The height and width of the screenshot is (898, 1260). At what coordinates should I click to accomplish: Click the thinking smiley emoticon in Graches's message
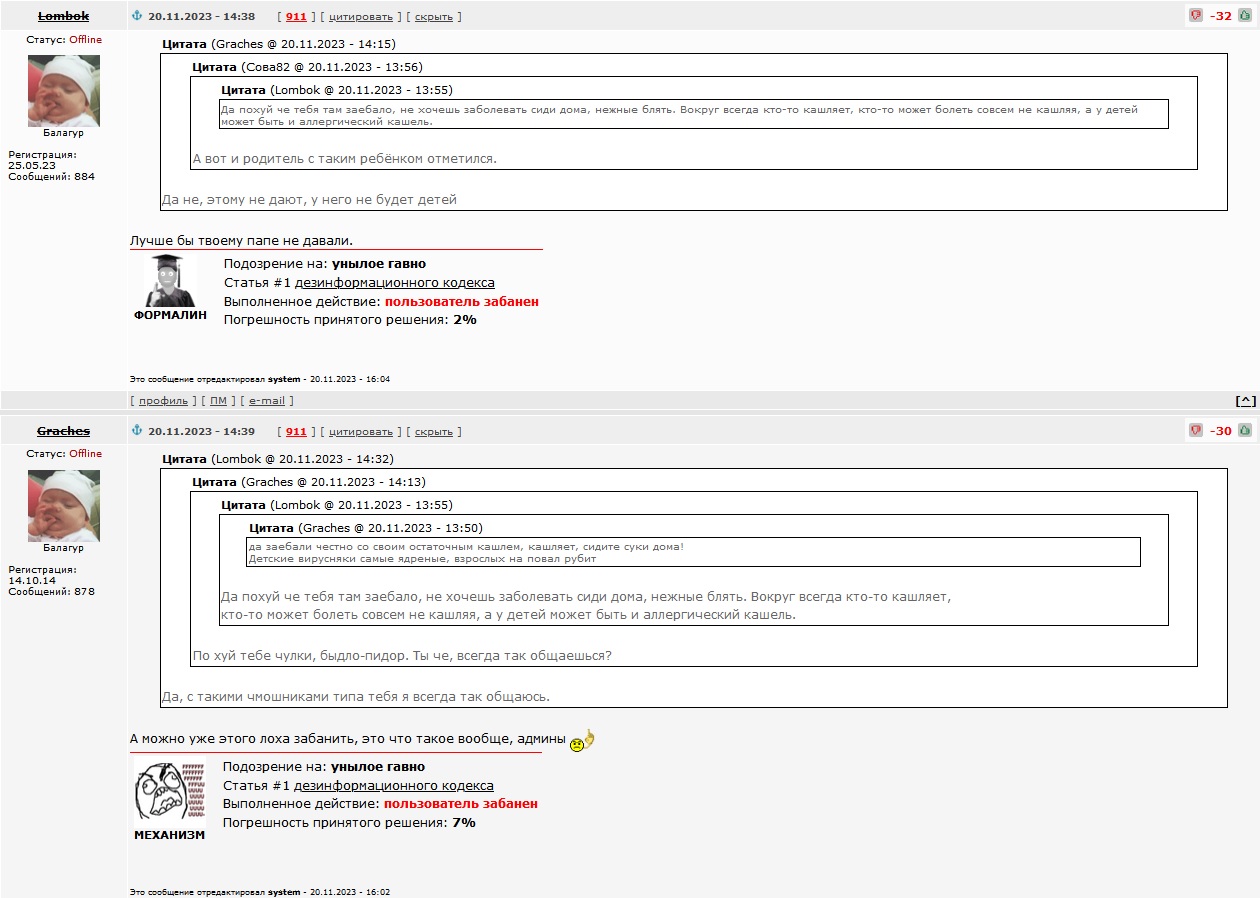coord(582,741)
